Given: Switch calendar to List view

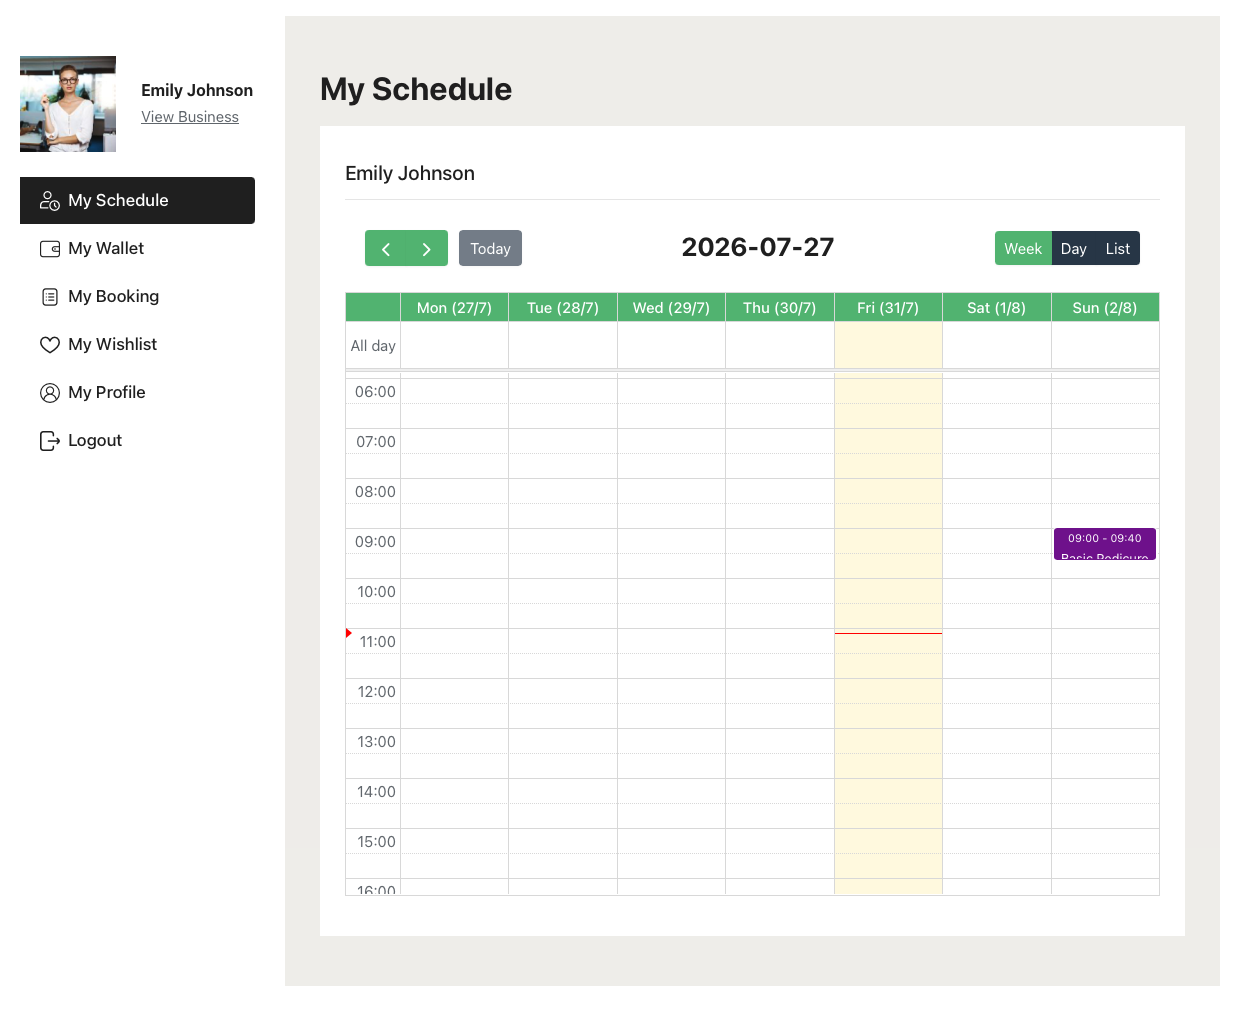Looking at the screenshot, I should point(1118,249).
